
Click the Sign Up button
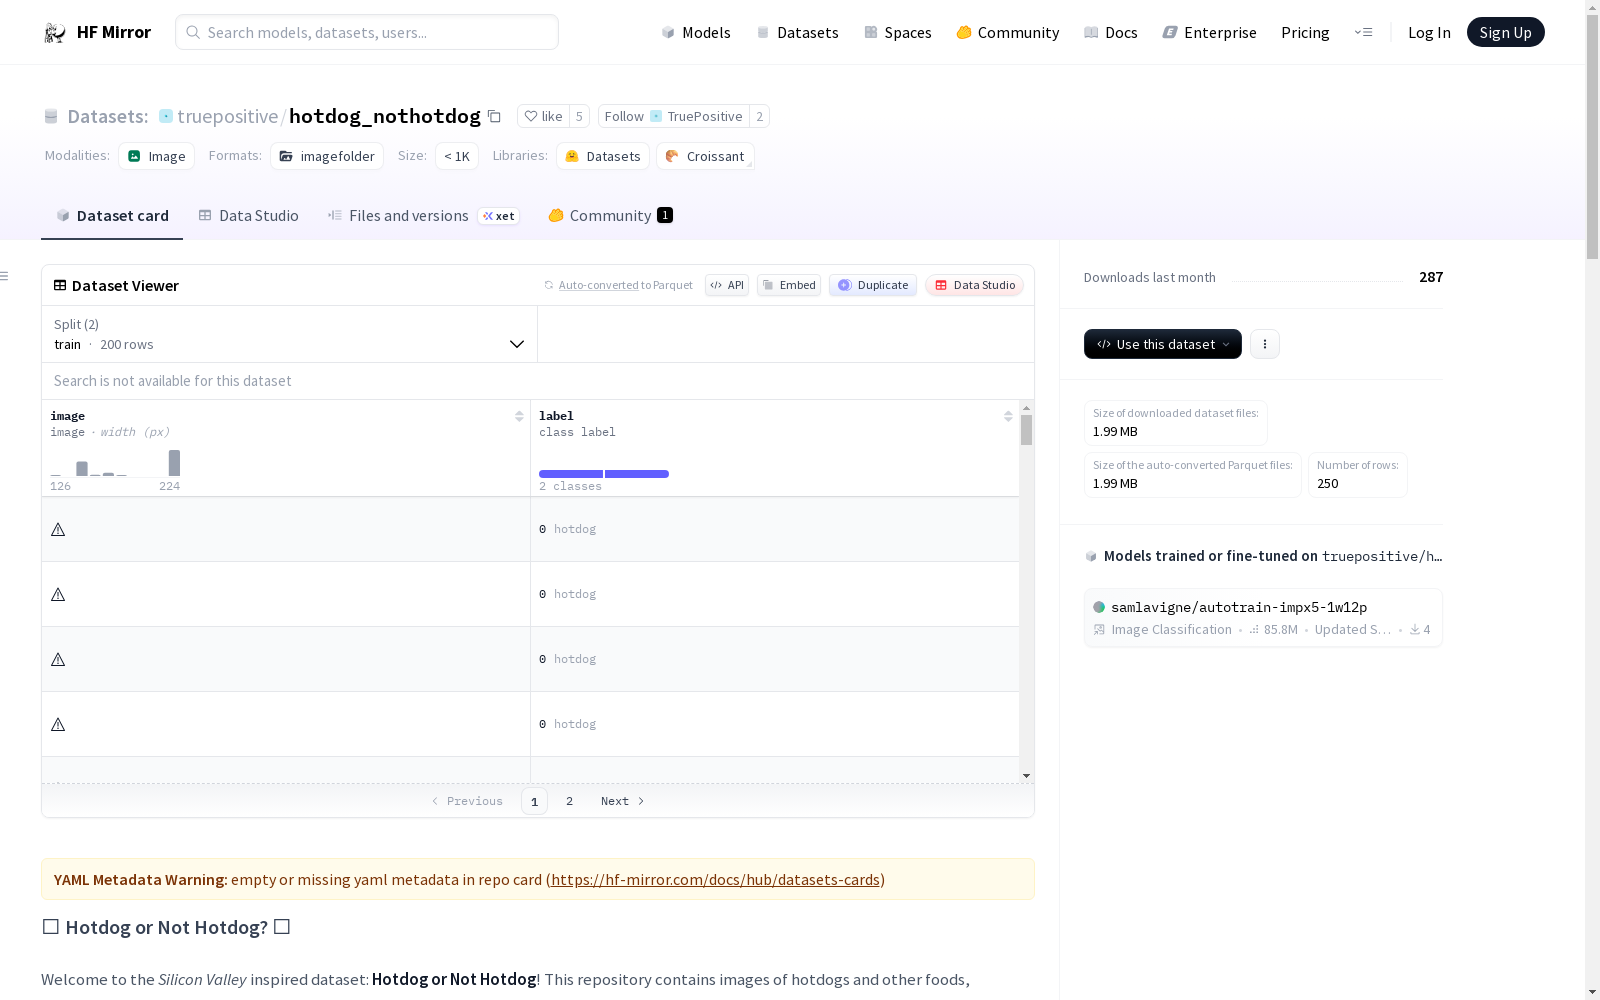point(1506,32)
